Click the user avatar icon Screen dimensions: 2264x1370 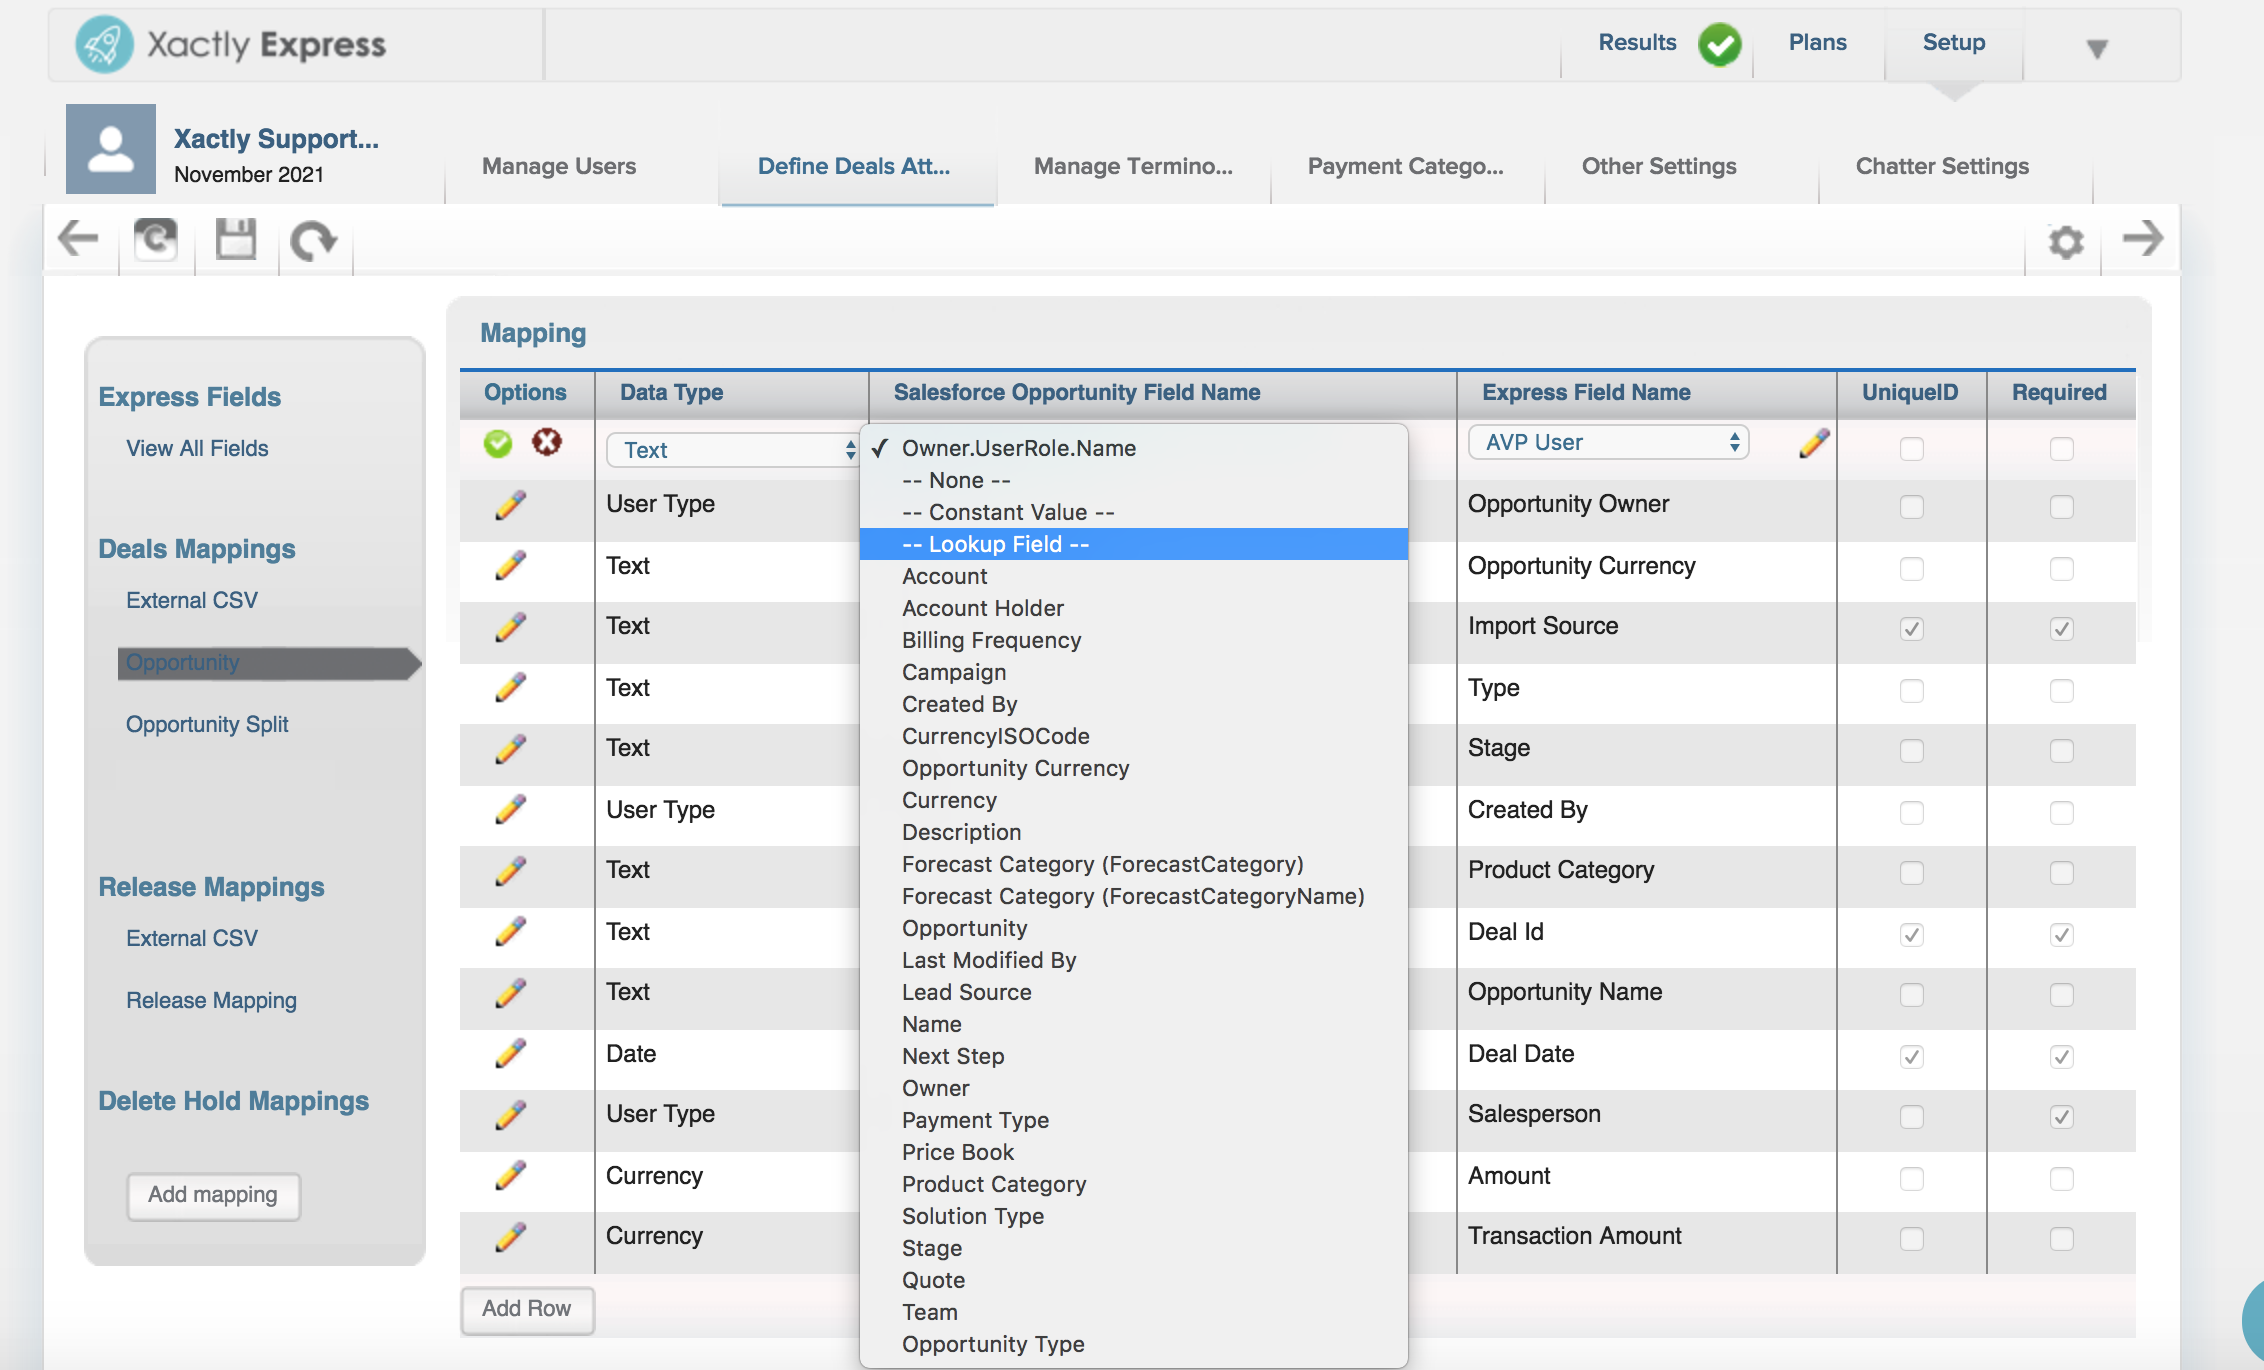click(x=111, y=149)
